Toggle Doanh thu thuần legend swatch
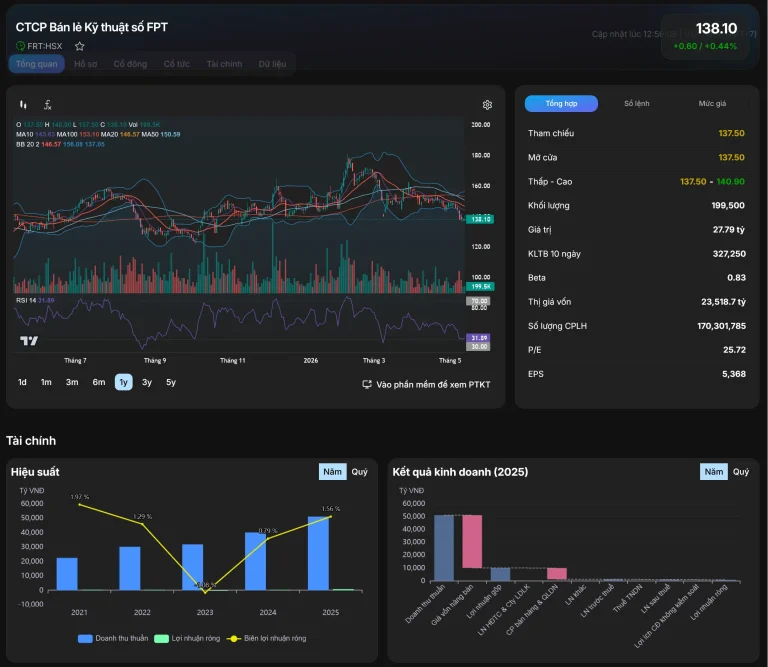The height and width of the screenshot is (667, 768). 85,638
